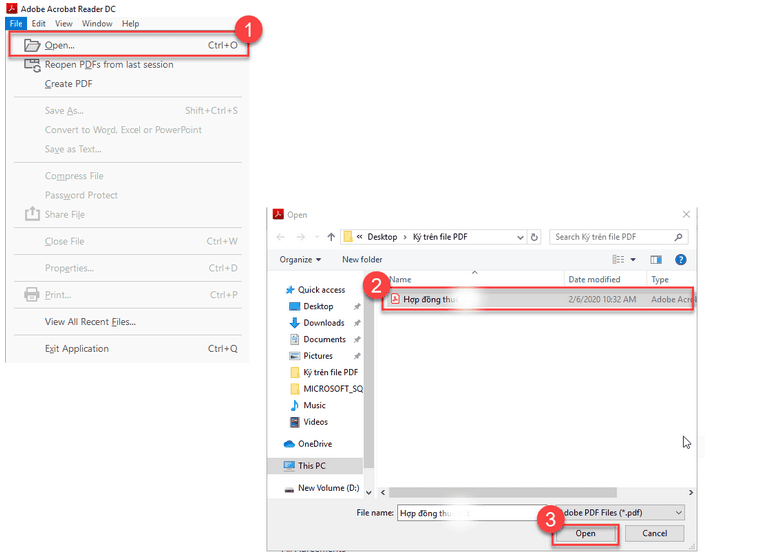
Task: Select Ký trên file PDF folder in tree
Action: point(324,372)
